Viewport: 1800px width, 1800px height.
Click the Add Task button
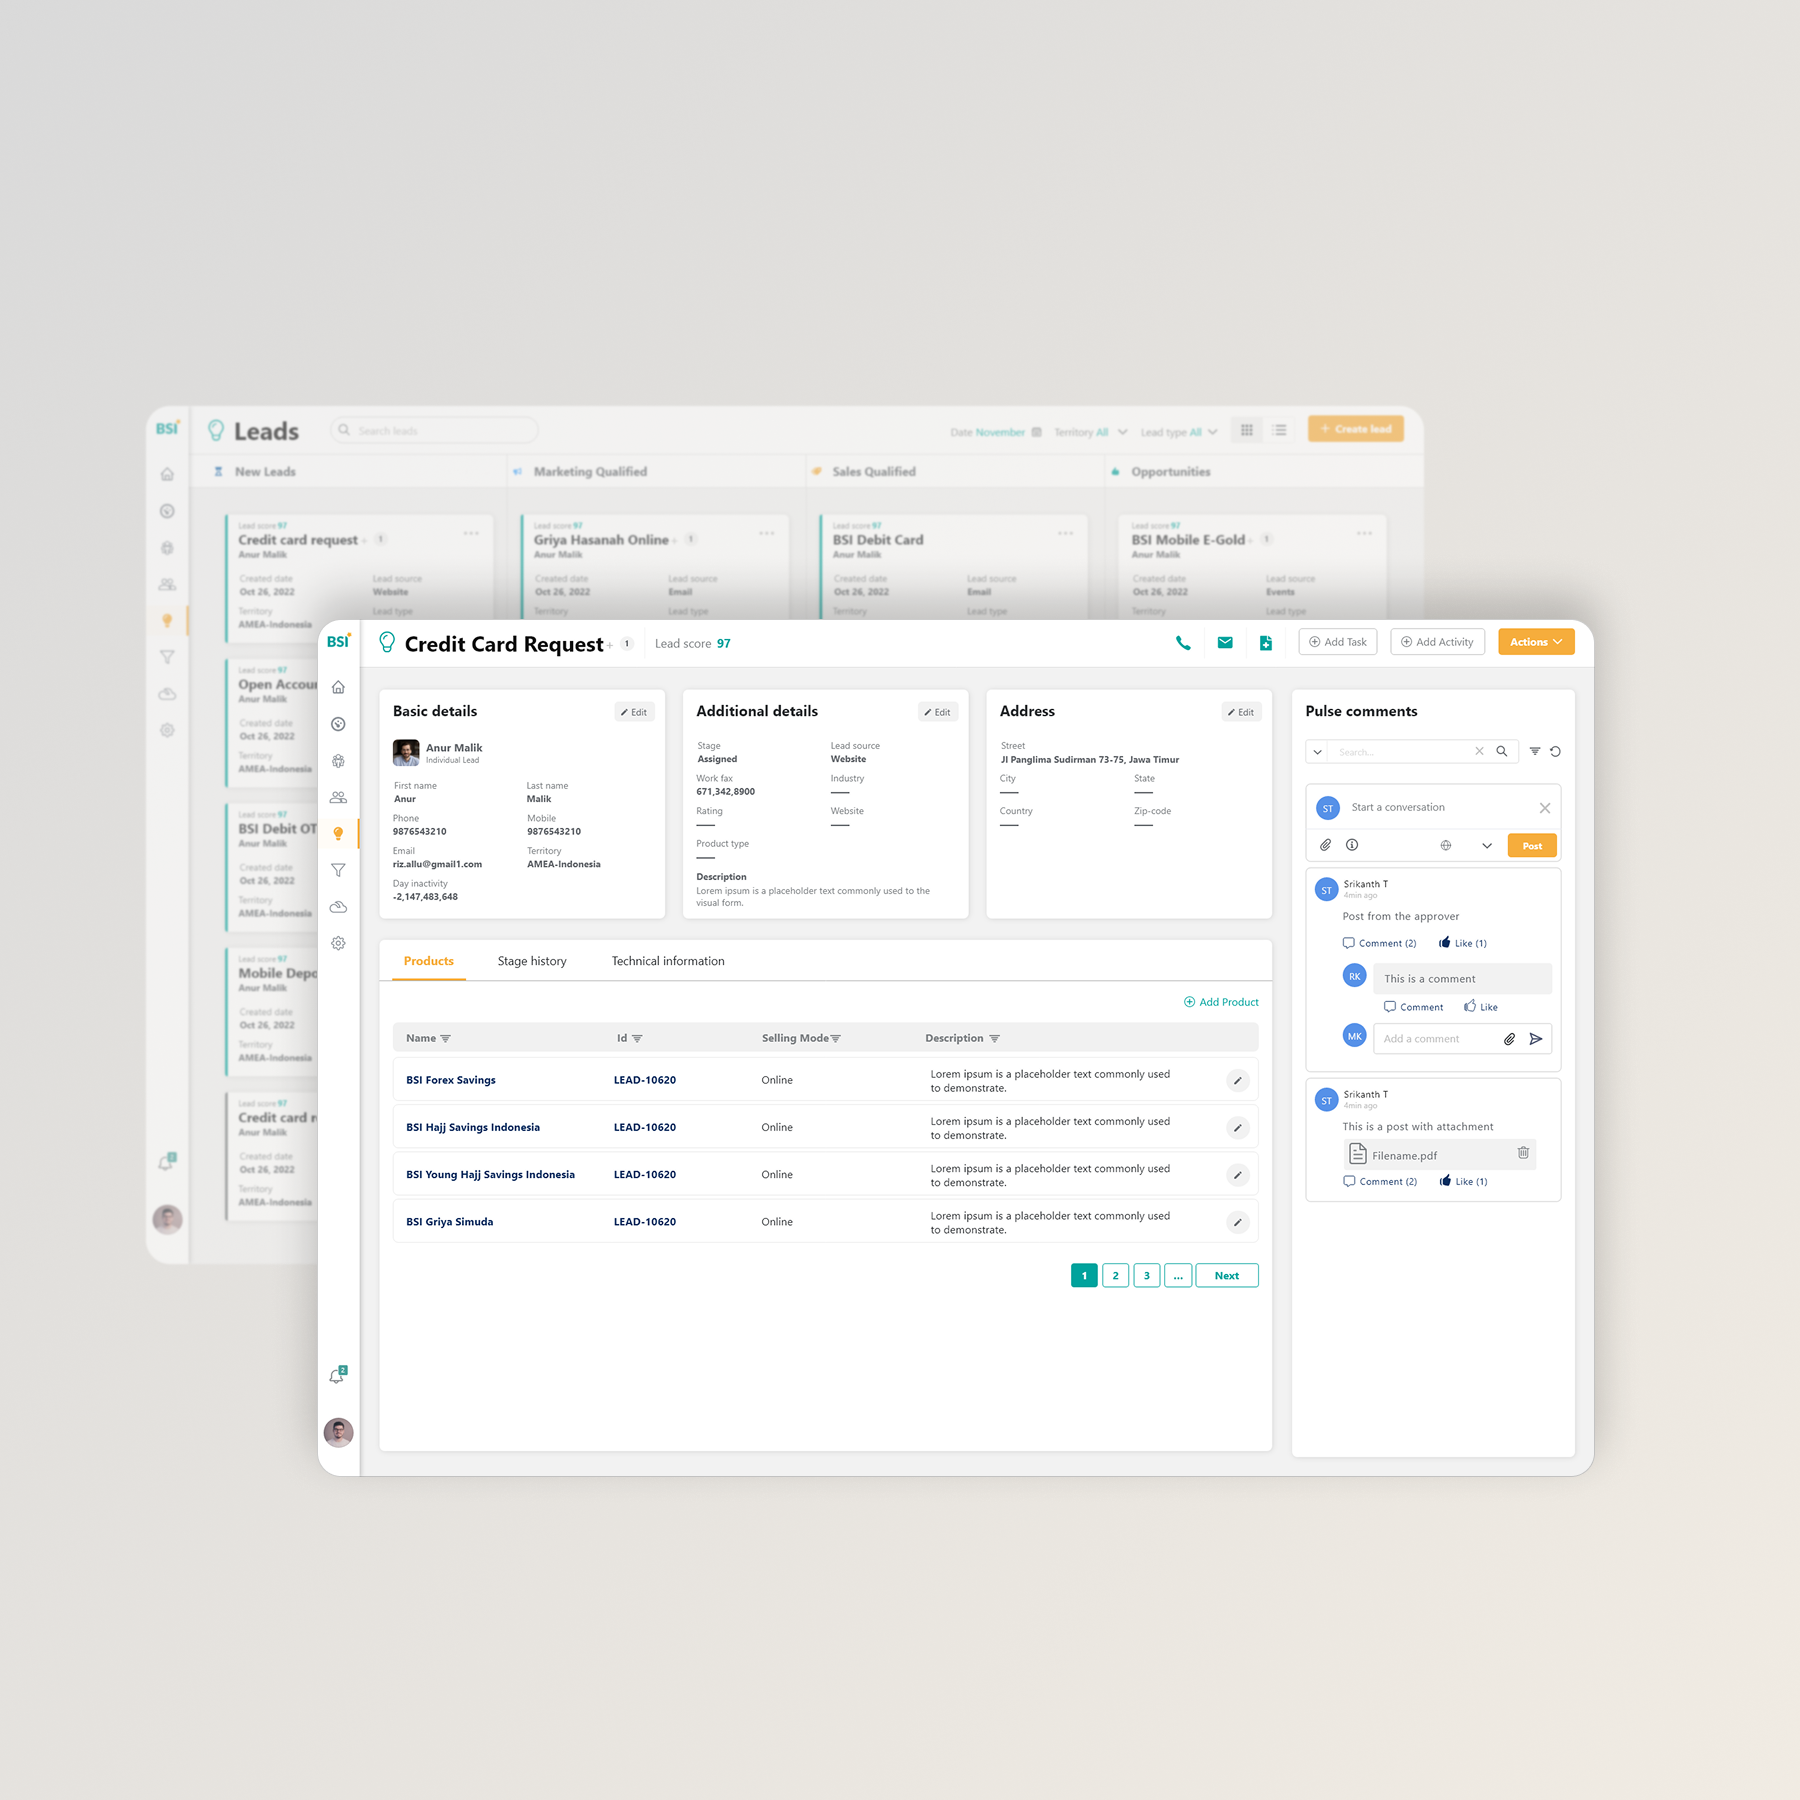click(1338, 642)
